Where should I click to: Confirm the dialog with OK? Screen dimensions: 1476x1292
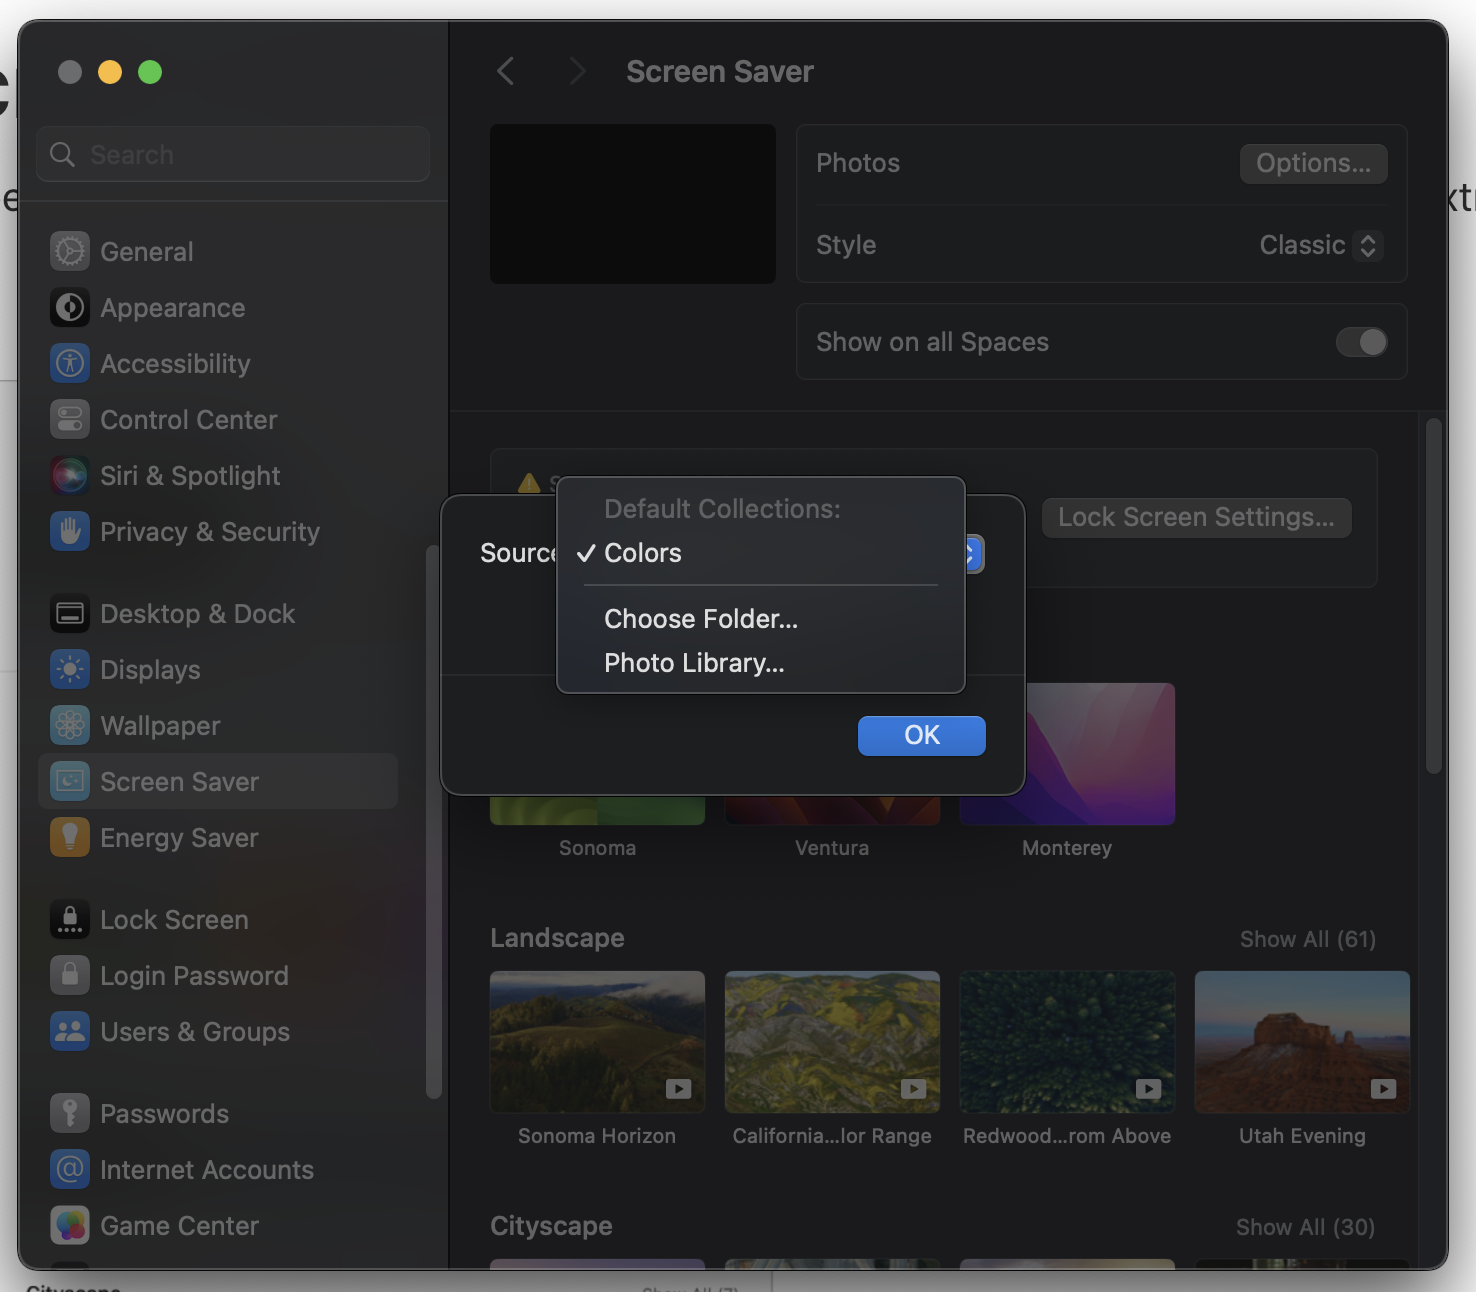point(922,736)
